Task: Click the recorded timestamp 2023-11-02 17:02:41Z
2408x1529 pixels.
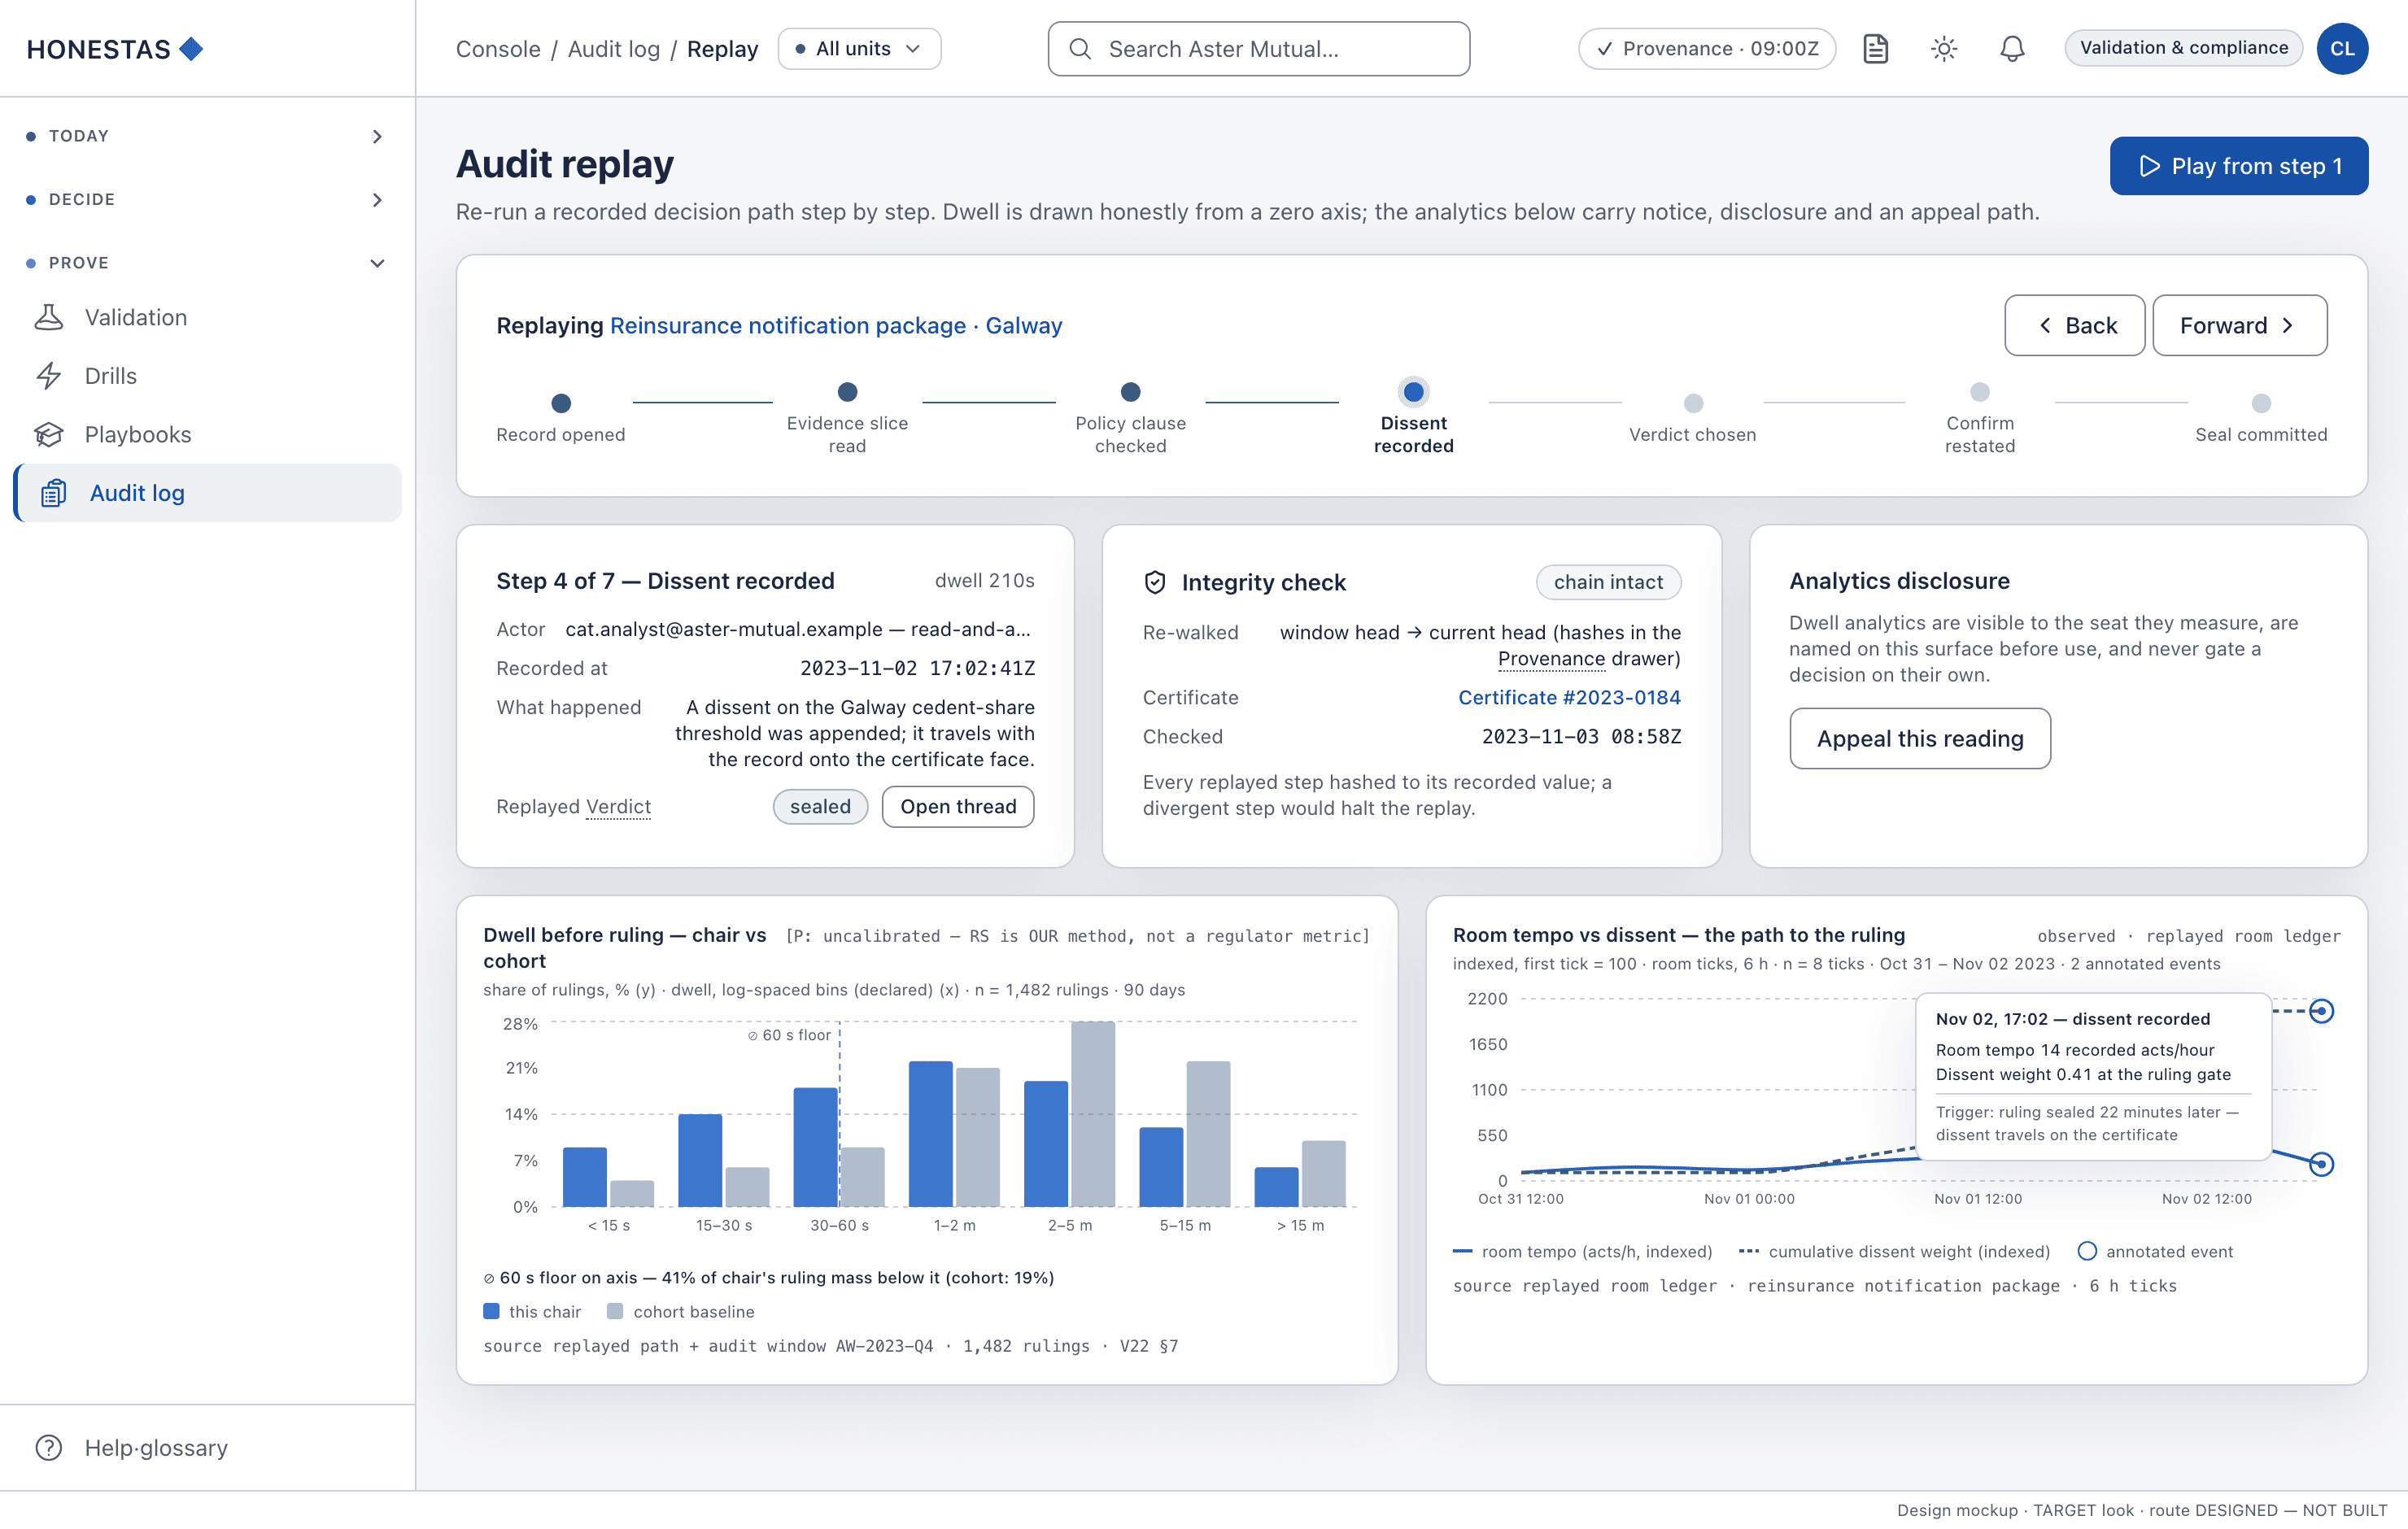Action: [x=917, y=668]
